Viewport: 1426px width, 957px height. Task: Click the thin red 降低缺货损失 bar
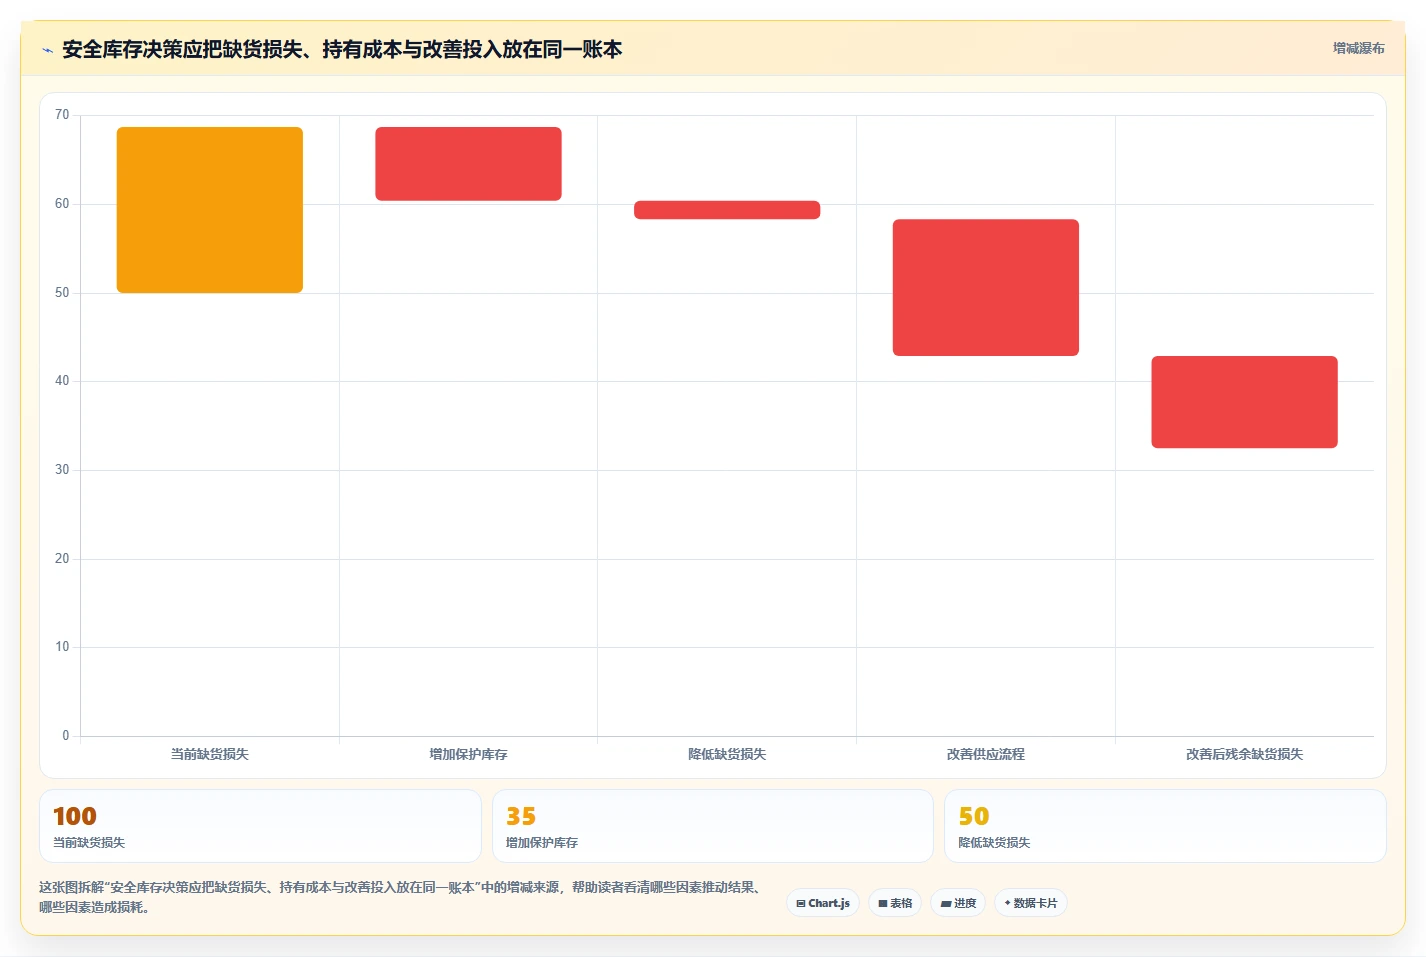pos(727,210)
